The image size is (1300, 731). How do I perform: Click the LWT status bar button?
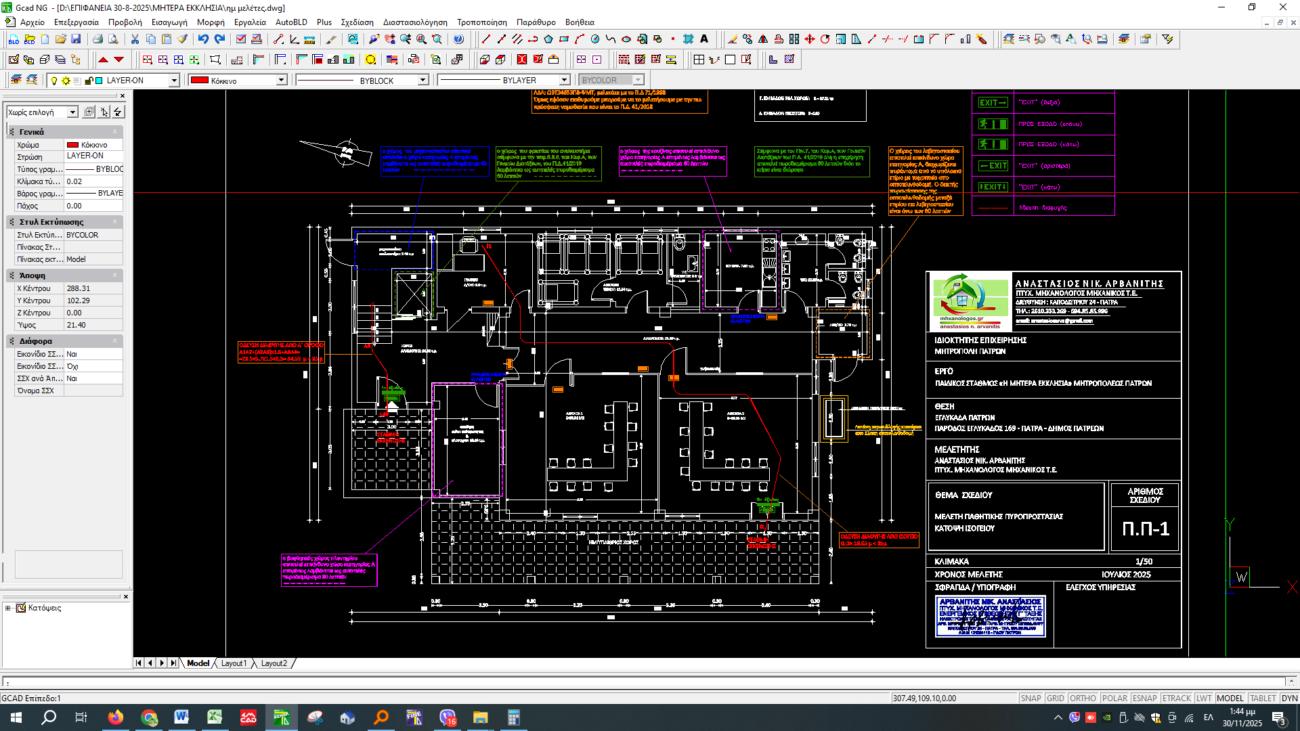click(1203, 699)
